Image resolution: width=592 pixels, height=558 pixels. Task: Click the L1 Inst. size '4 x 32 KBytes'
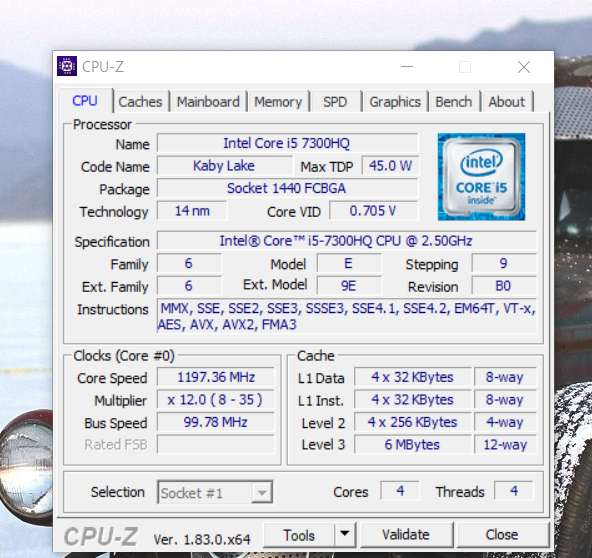(413, 399)
